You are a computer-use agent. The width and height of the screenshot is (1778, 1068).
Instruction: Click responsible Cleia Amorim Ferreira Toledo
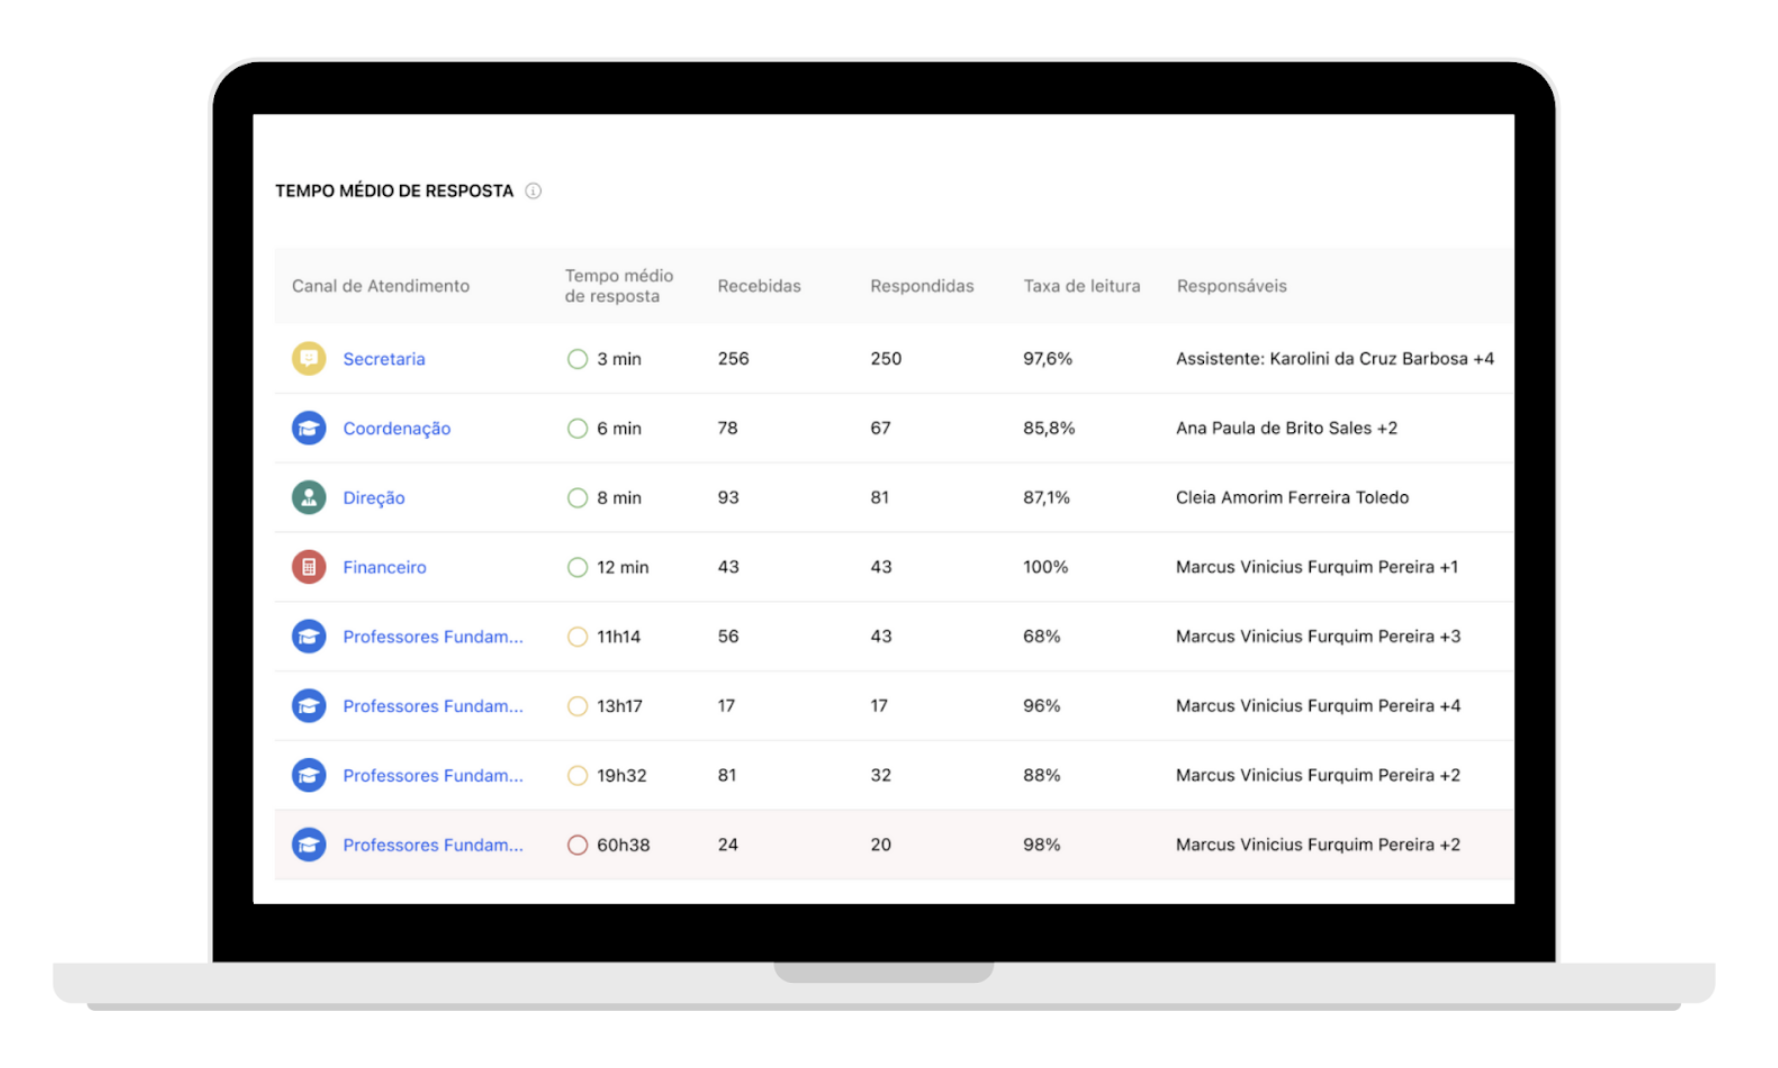(1292, 498)
